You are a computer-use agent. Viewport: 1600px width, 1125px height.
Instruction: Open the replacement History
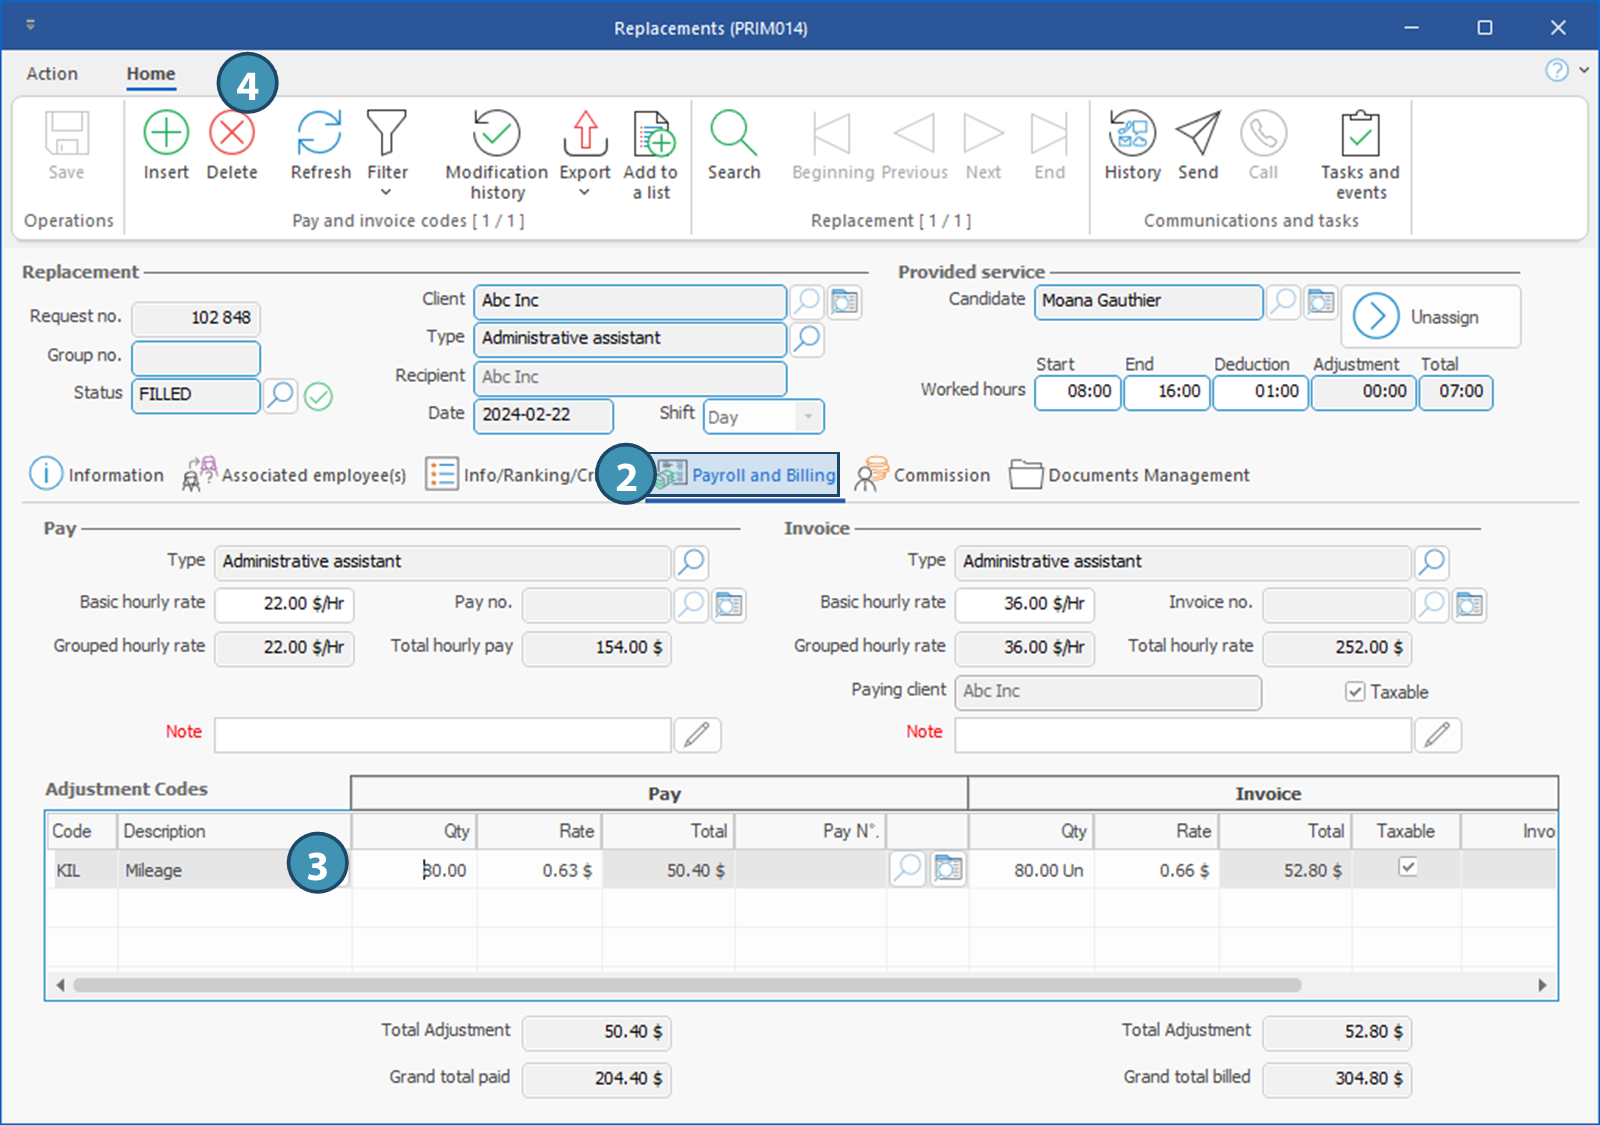click(x=1132, y=135)
